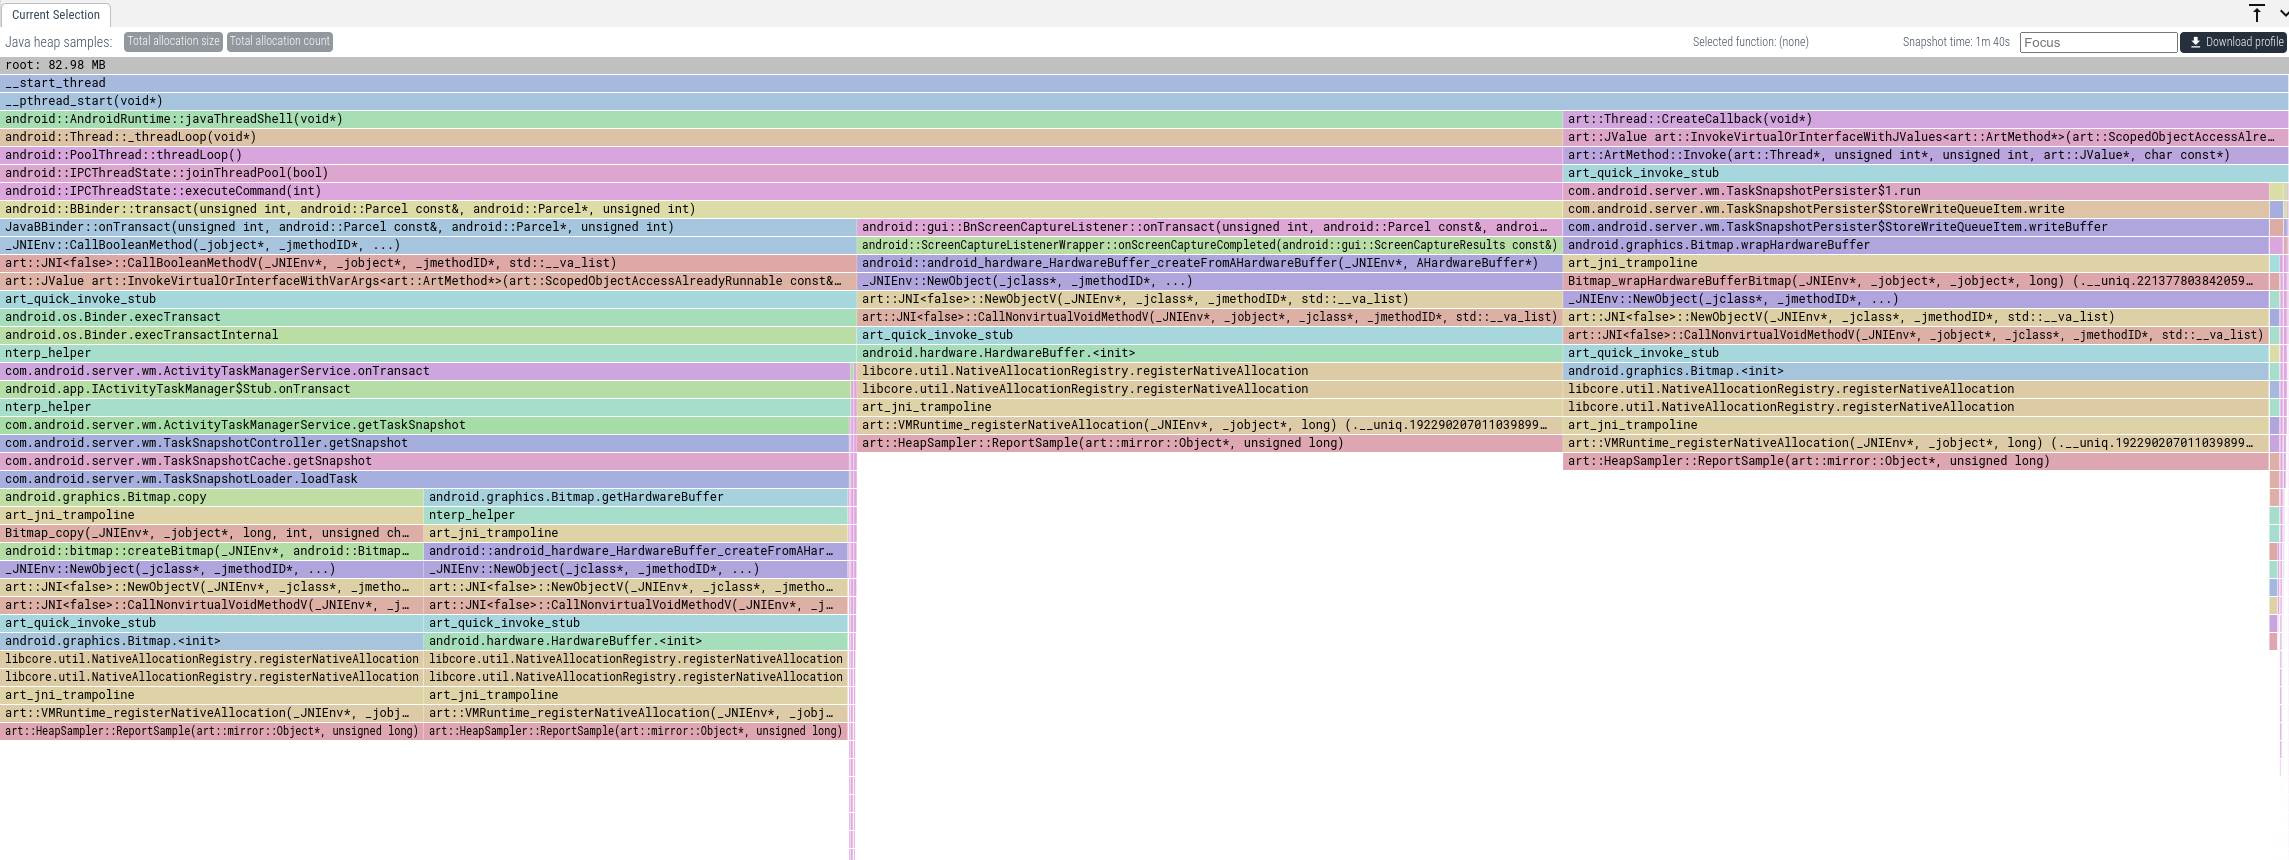This screenshot has height=860, width=2289.
Task: Select the android::PoolThread::threadLoop() frame
Action: click(x=781, y=155)
